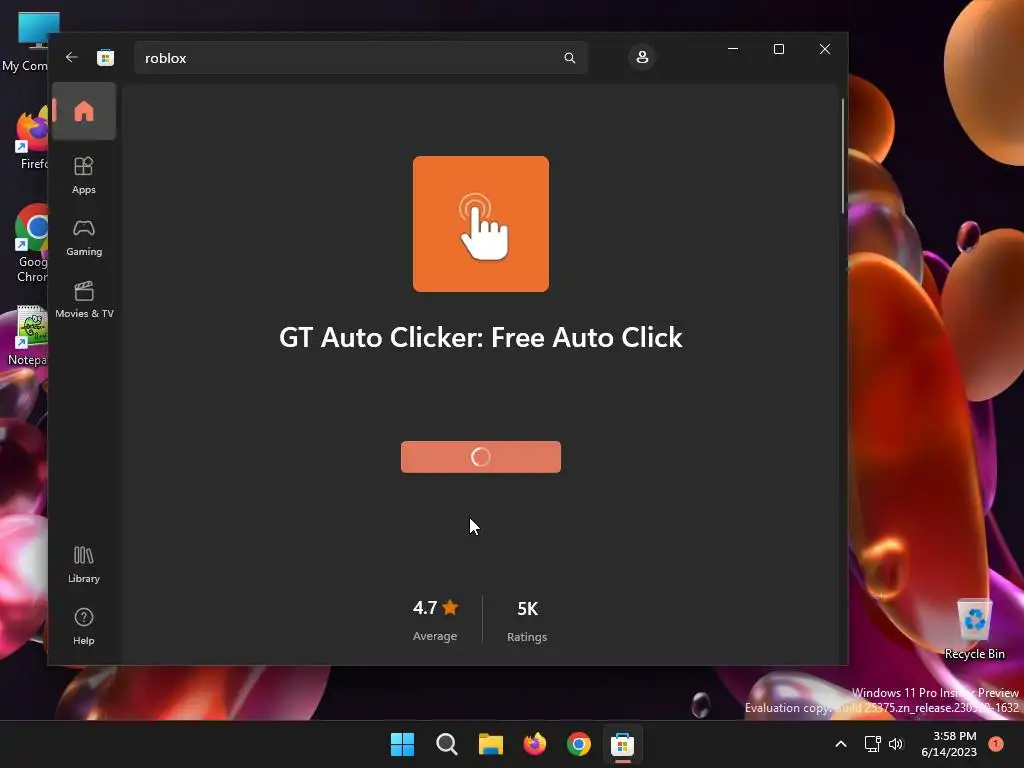Click the orange loading install button
Image resolution: width=1024 pixels, height=768 pixels.
tap(481, 457)
